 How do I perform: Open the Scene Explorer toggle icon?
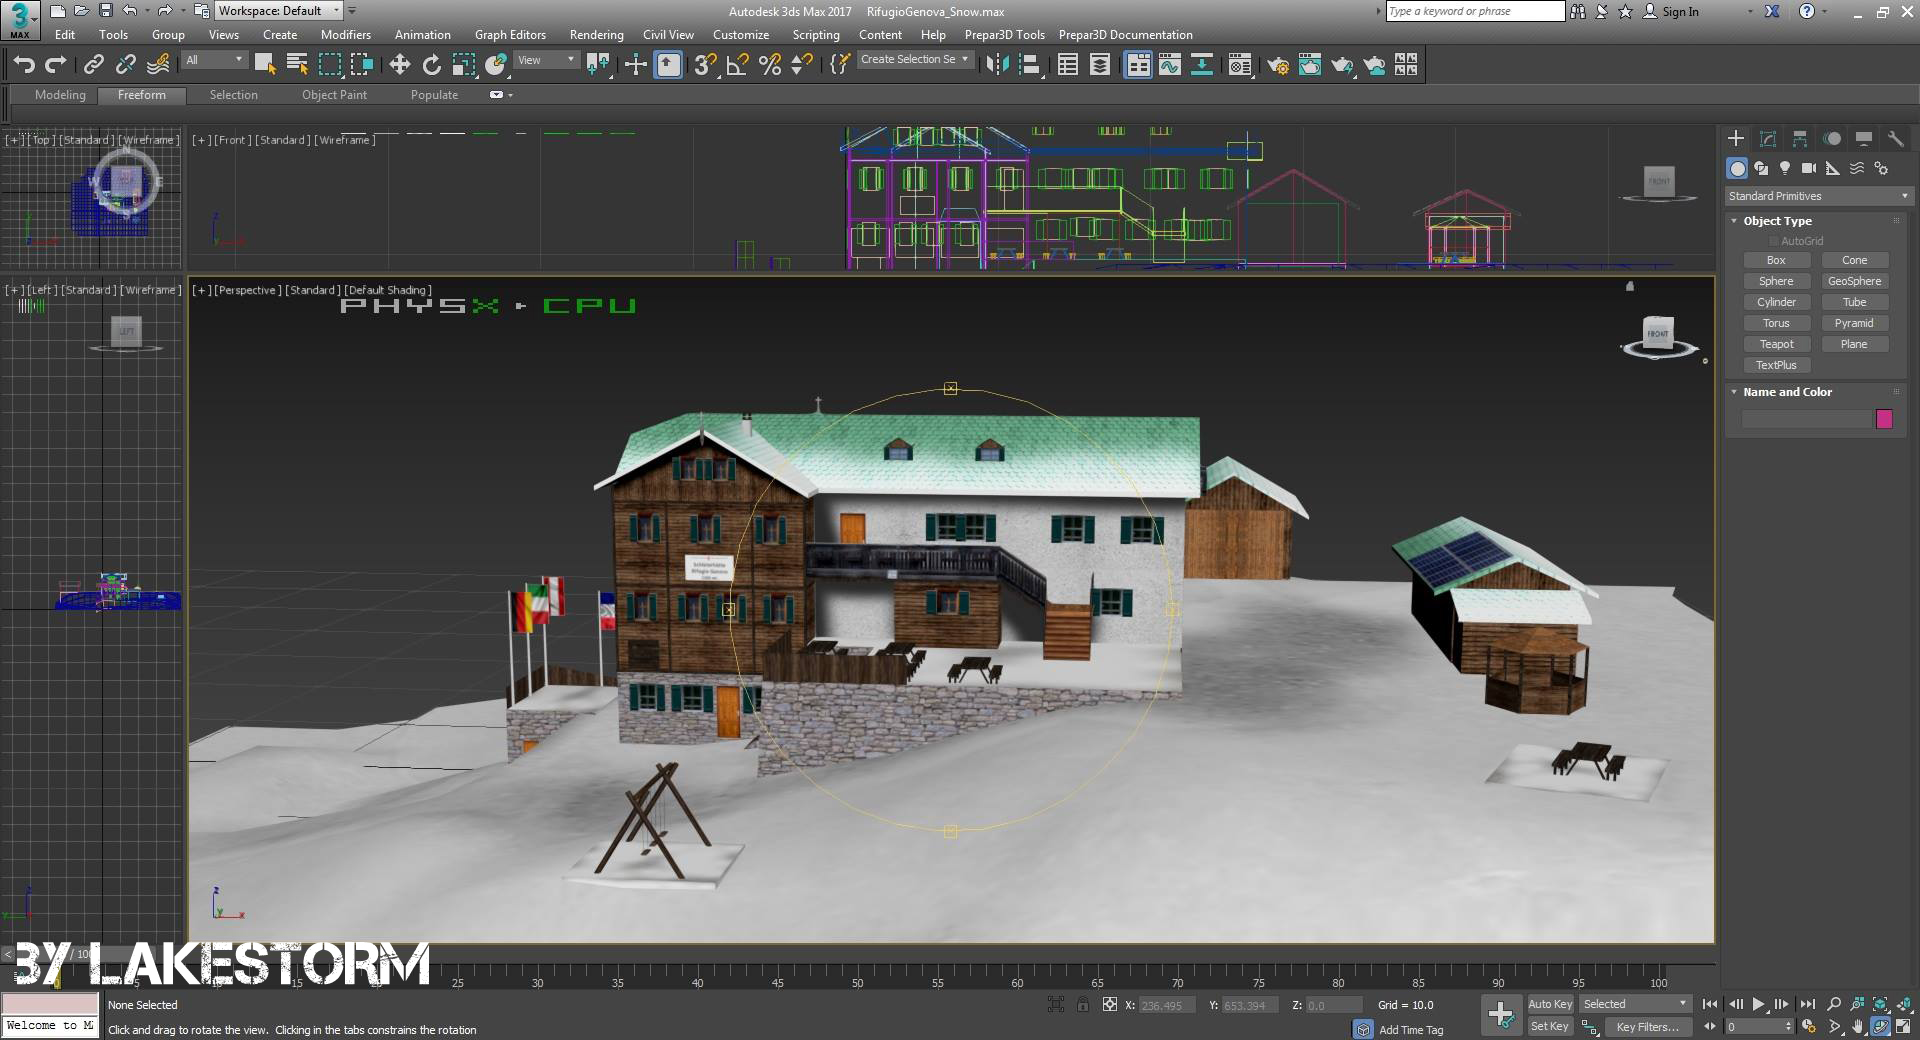1068,65
